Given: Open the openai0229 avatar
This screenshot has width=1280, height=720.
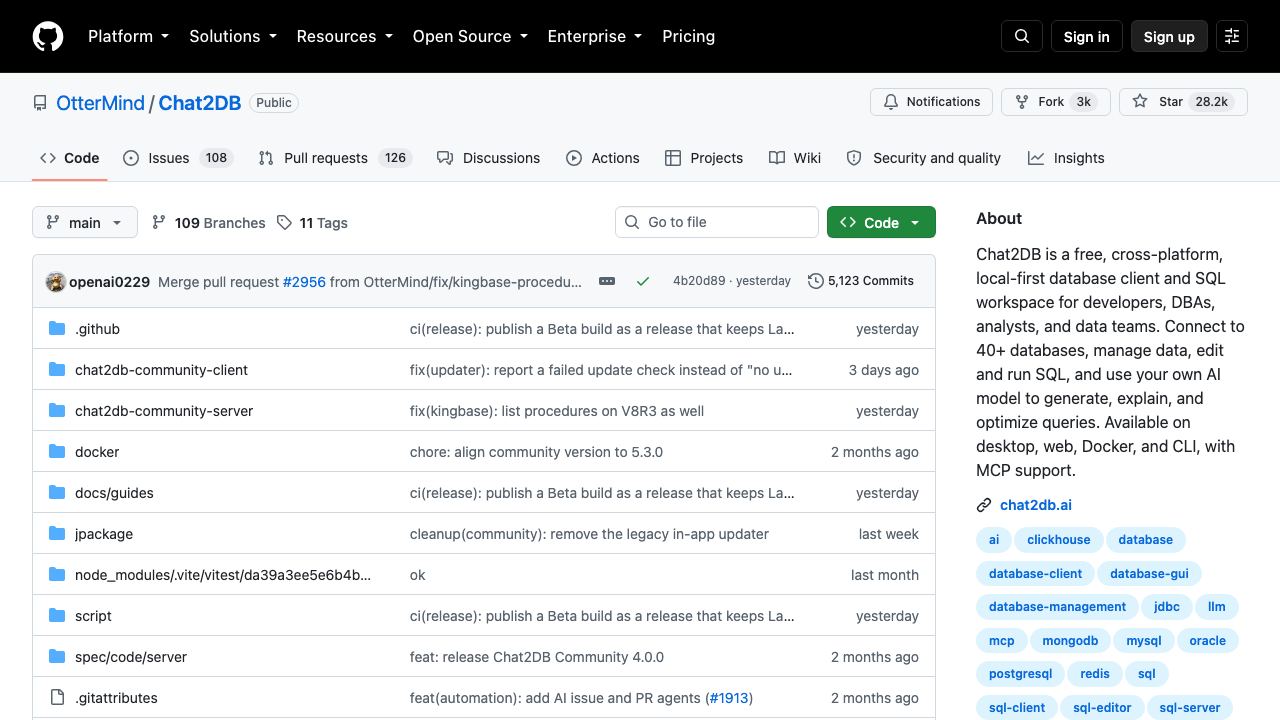Looking at the screenshot, I should tap(55, 282).
